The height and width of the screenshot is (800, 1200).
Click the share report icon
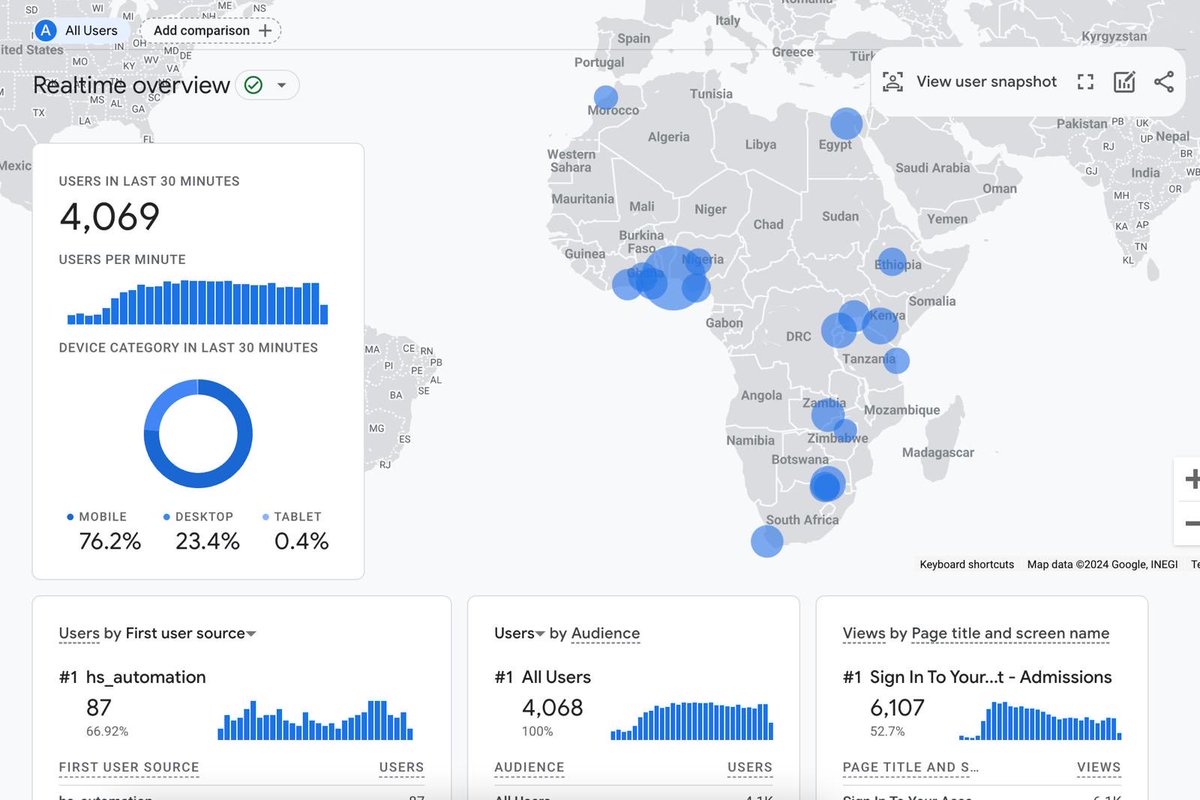click(x=1163, y=82)
